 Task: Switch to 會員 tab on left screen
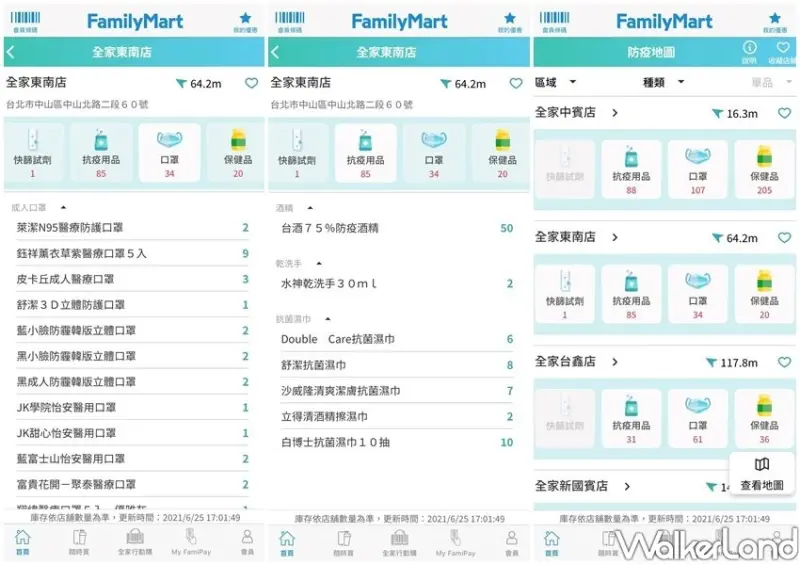coord(247,543)
